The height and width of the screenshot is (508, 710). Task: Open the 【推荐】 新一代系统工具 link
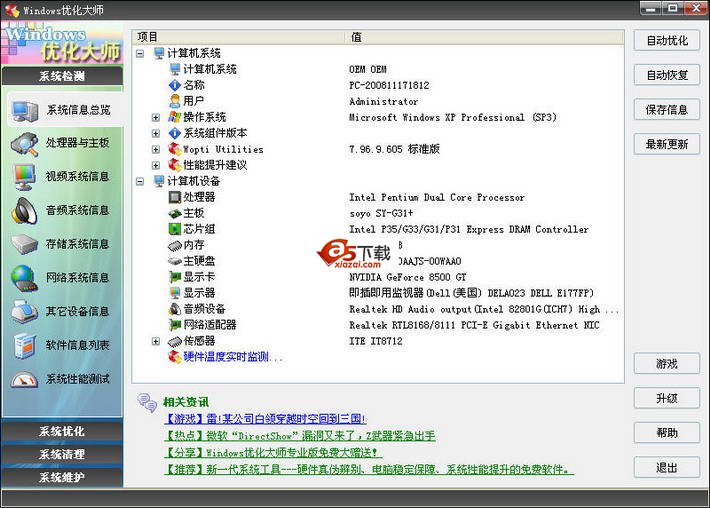(x=369, y=469)
